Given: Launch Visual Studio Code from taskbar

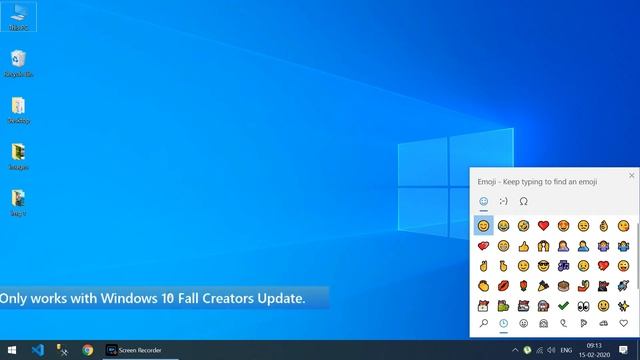Looking at the screenshot, I should coord(38,350).
